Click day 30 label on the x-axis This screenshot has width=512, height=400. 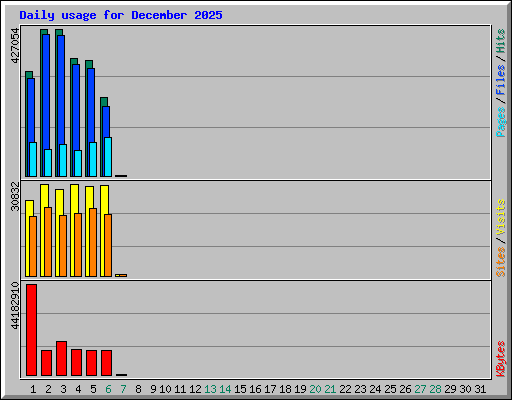465,389
